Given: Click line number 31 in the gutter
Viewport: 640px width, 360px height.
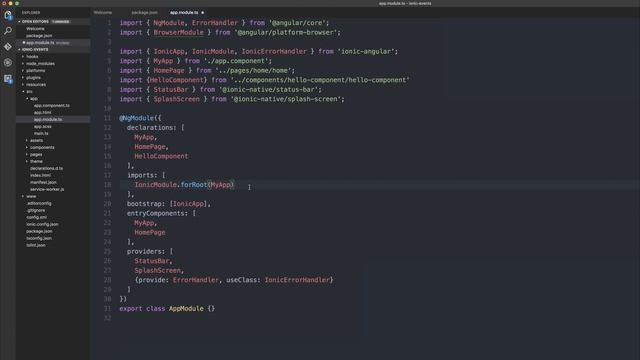Looking at the screenshot, I should coord(107,309).
